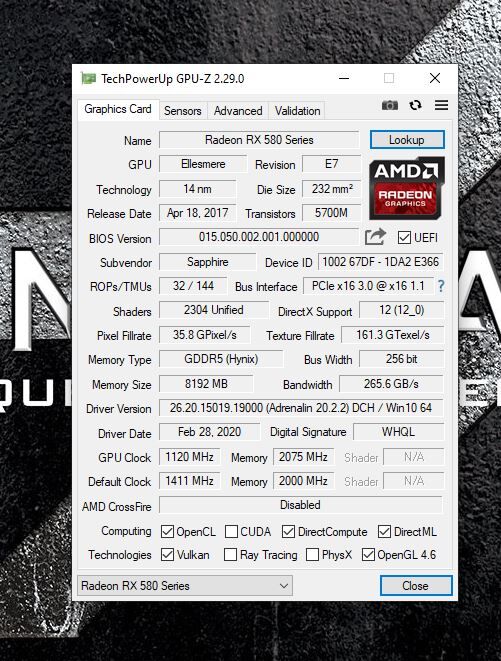The height and width of the screenshot is (661, 501).
Task: Click the Lookup button
Action: tap(407, 140)
